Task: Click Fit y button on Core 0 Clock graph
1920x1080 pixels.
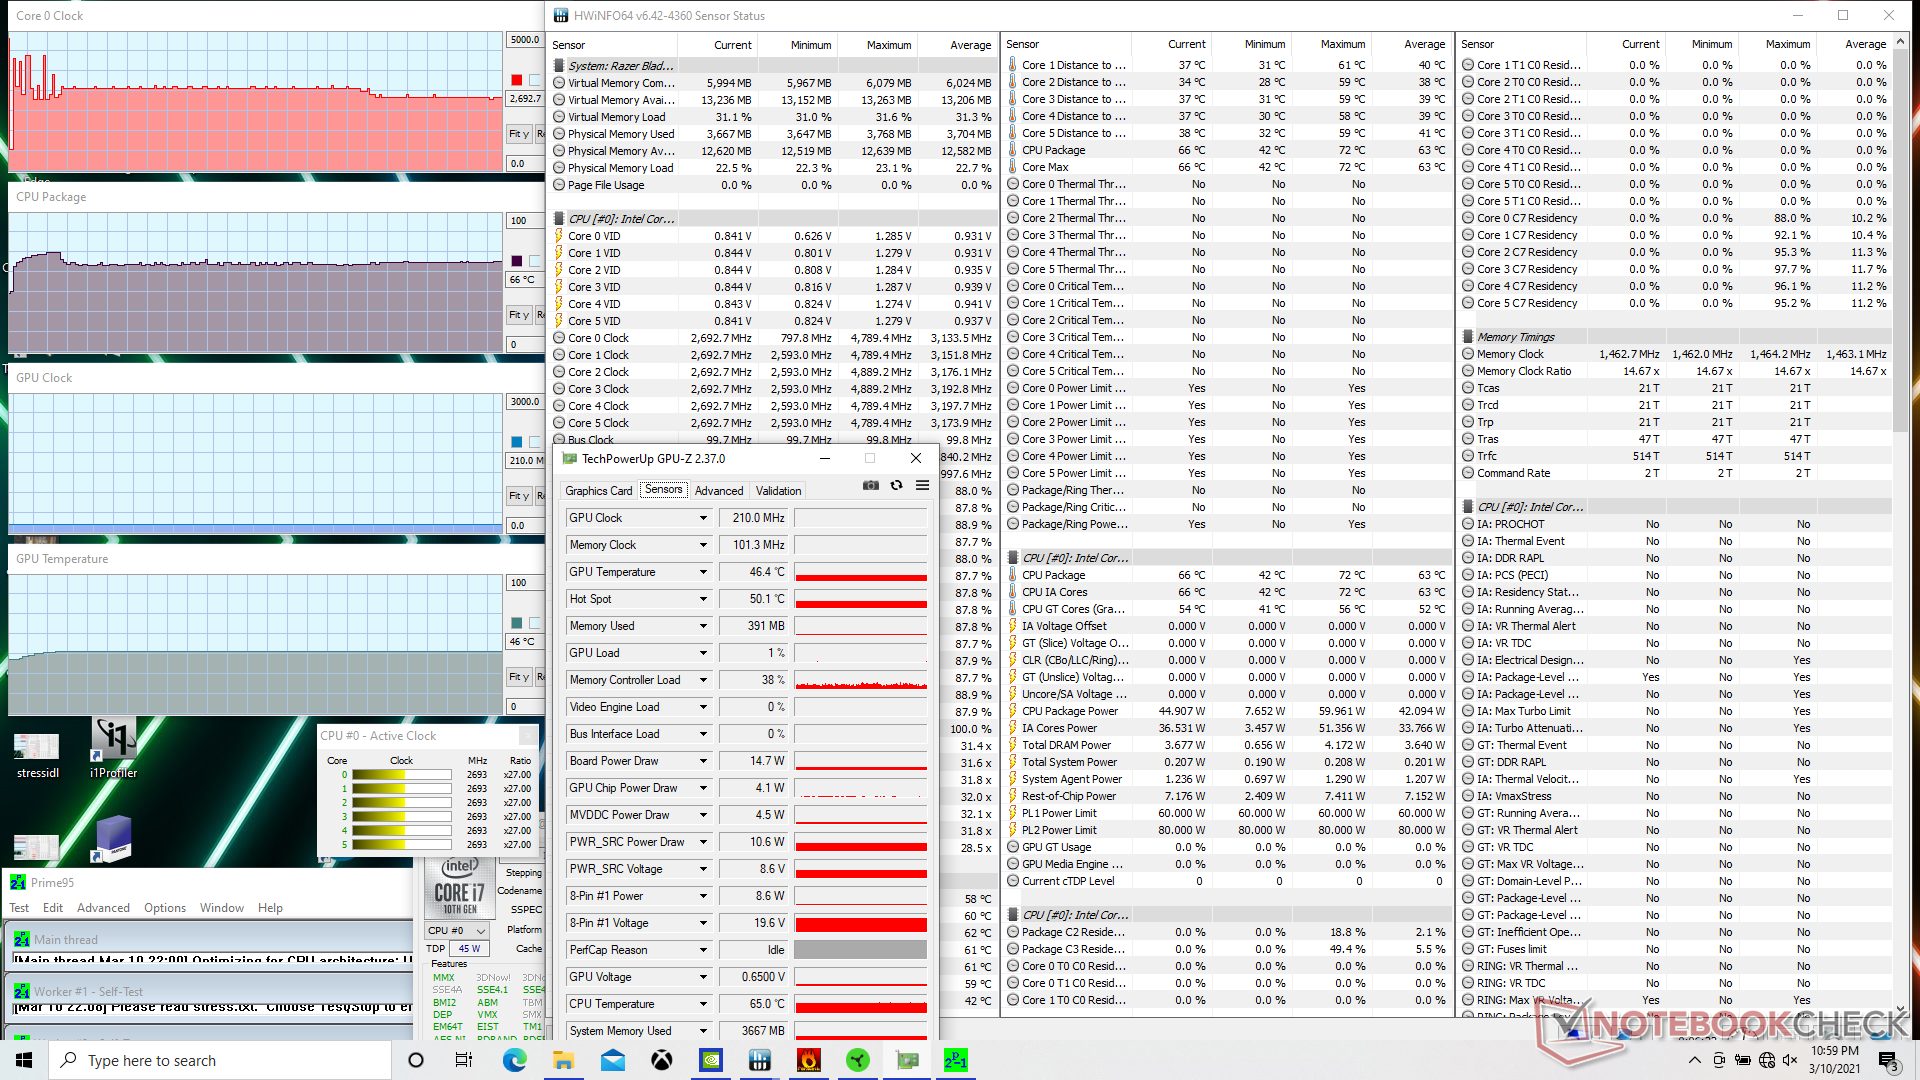Action: (x=518, y=134)
